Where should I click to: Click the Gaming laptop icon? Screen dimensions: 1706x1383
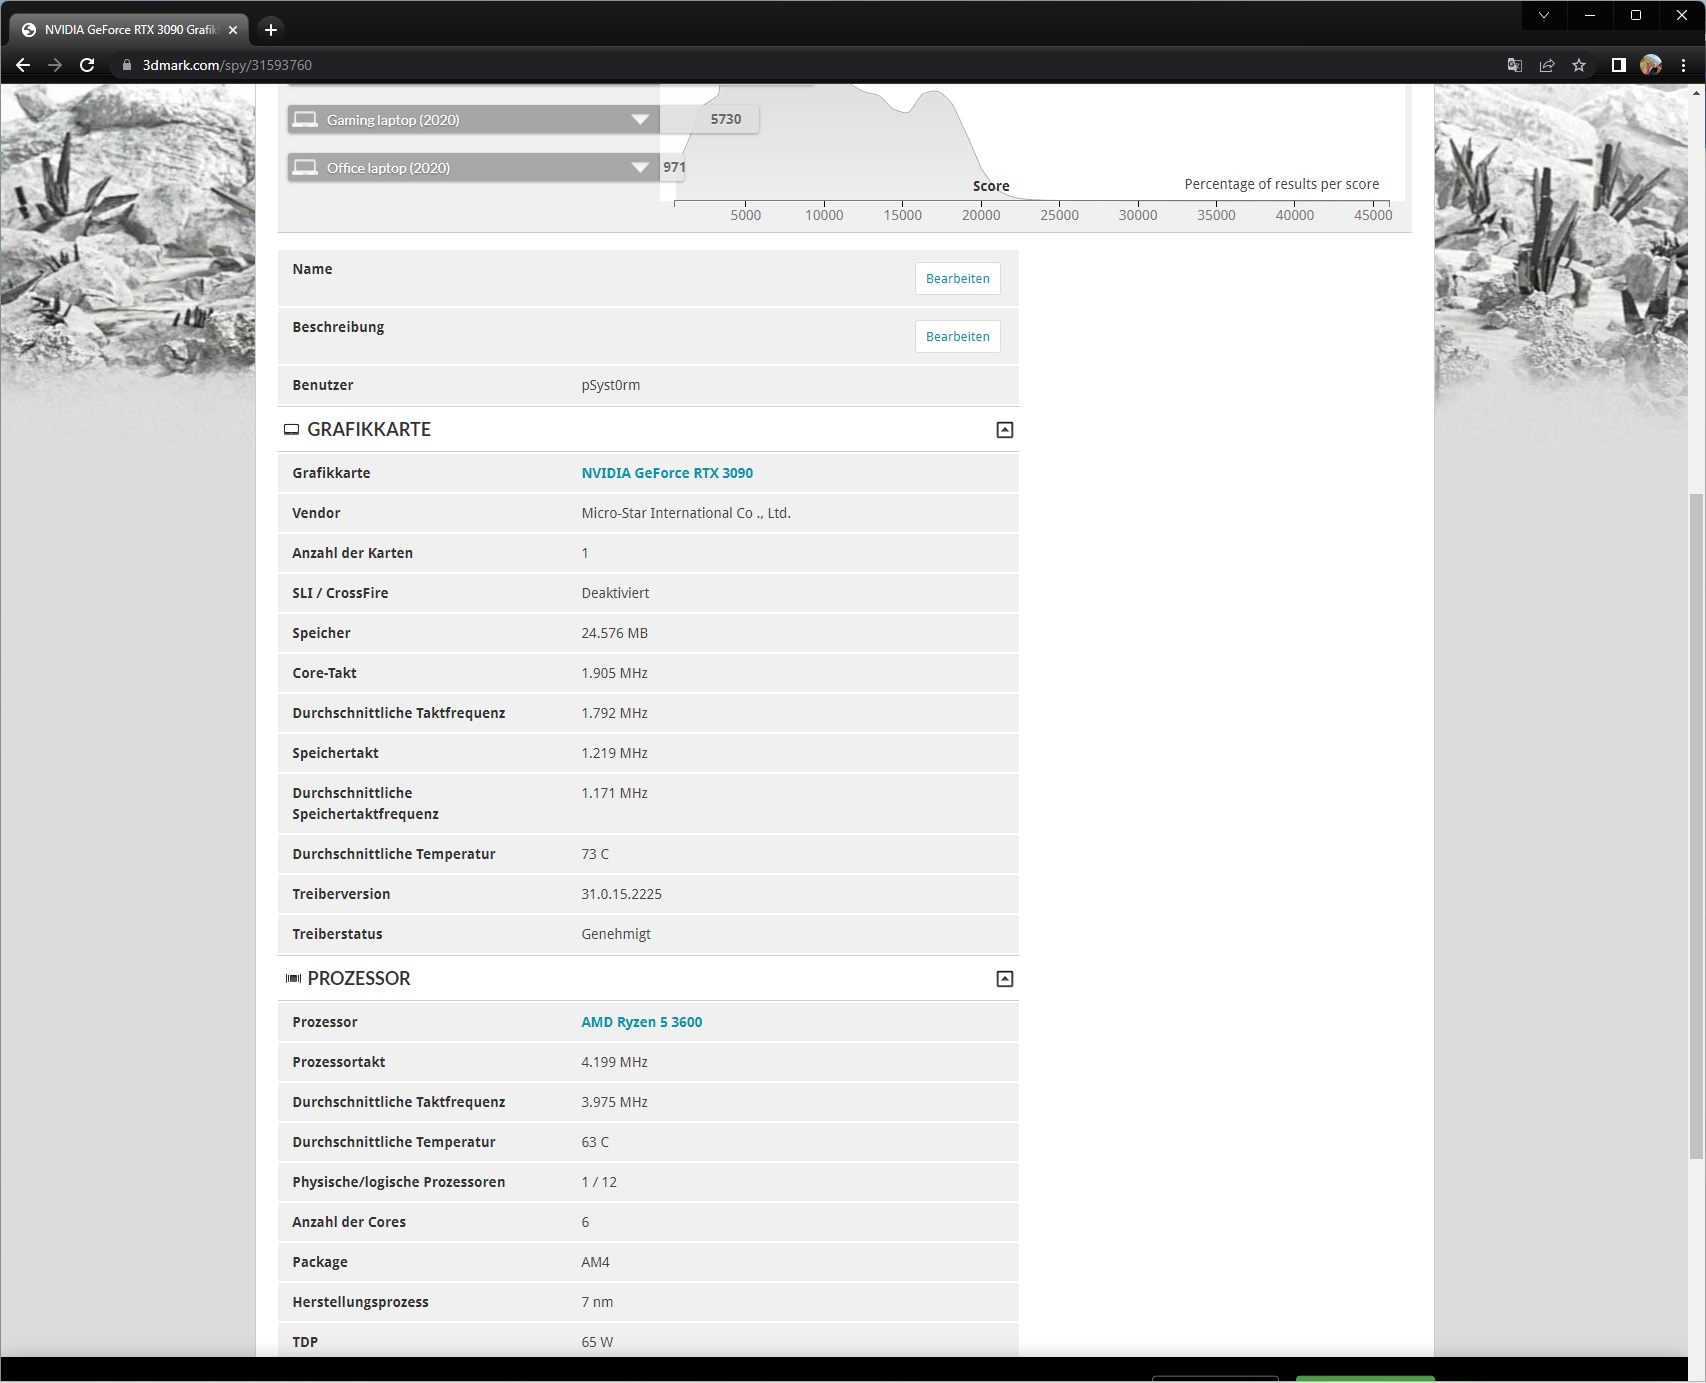305,120
